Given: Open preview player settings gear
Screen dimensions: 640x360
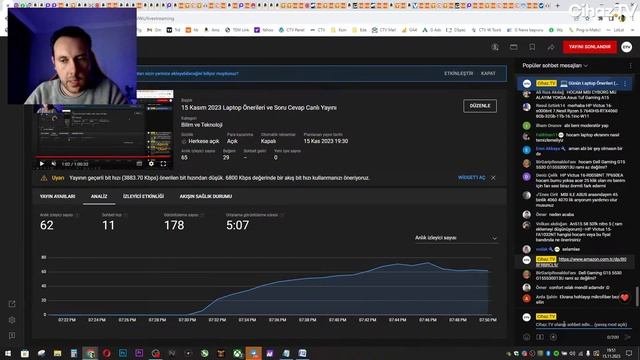Looking at the screenshot, I should (151, 164).
